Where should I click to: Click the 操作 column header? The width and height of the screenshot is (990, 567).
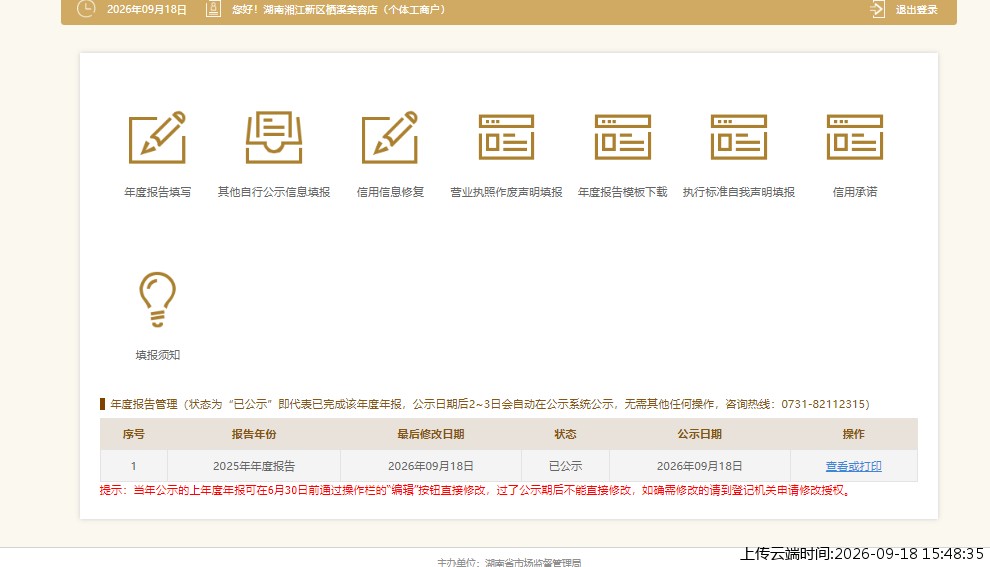[x=854, y=434]
